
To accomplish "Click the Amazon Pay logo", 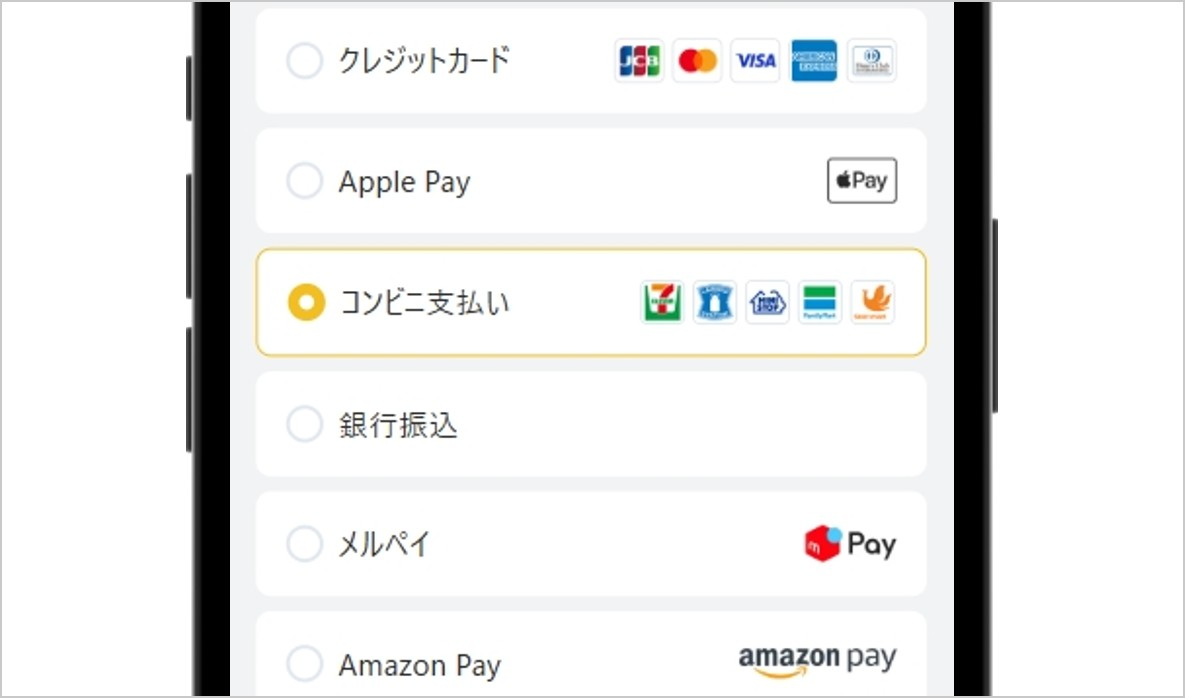I will tap(818, 658).
